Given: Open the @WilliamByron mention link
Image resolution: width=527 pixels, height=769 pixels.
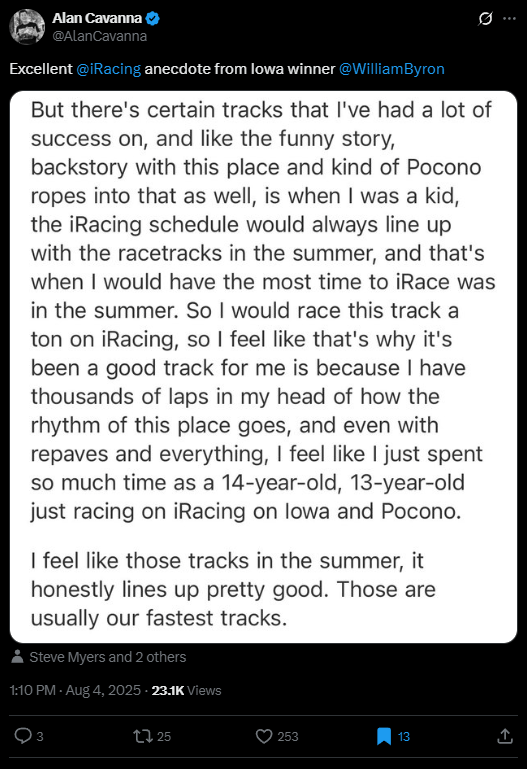Looking at the screenshot, I should (x=392, y=69).
